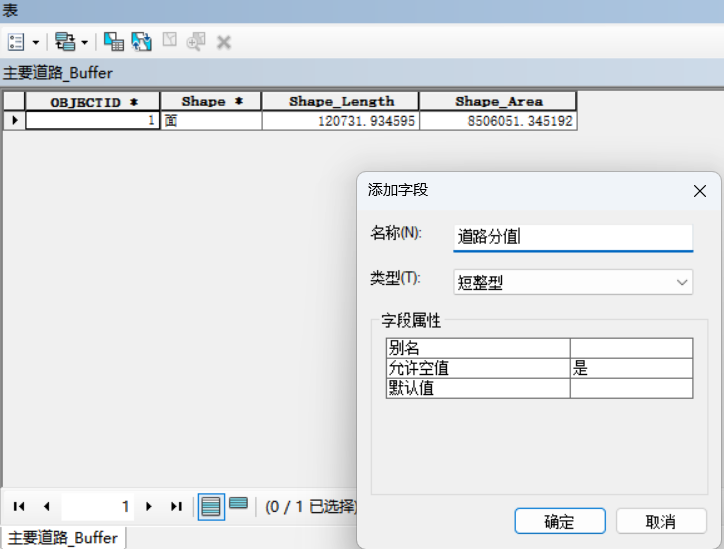Click the 允许空值 value cell showing 是

click(x=631, y=368)
